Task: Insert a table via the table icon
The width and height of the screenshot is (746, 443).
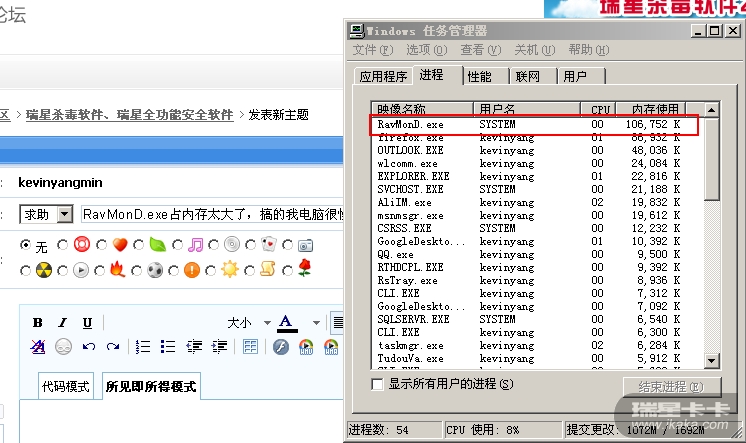Action: (250, 347)
